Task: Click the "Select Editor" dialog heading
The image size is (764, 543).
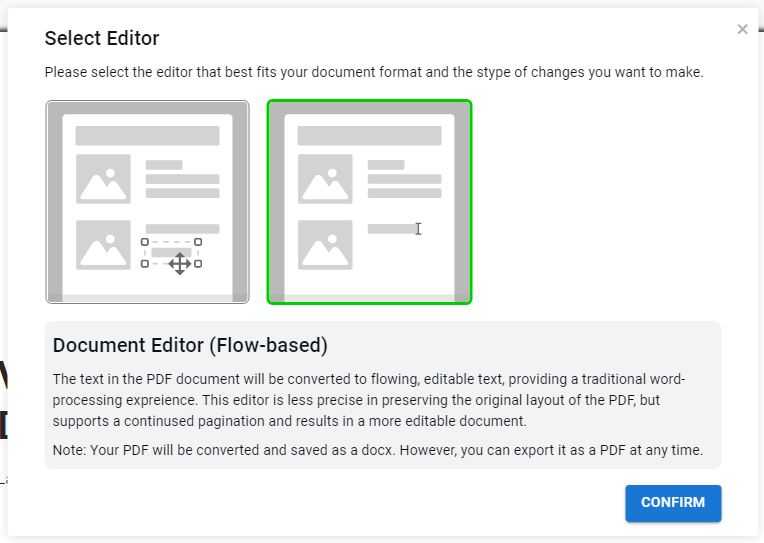Action: [x=102, y=39]
